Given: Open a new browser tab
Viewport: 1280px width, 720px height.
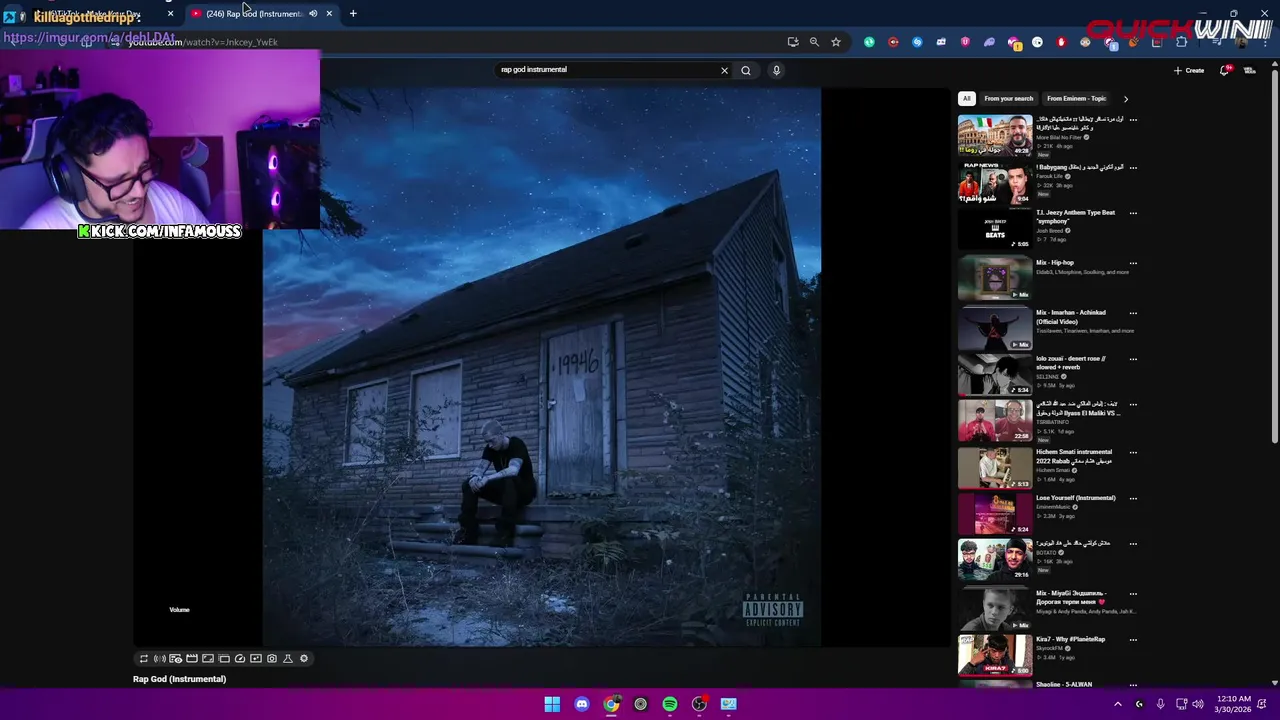Looking at the screenshot, I should tap(353, 13).
